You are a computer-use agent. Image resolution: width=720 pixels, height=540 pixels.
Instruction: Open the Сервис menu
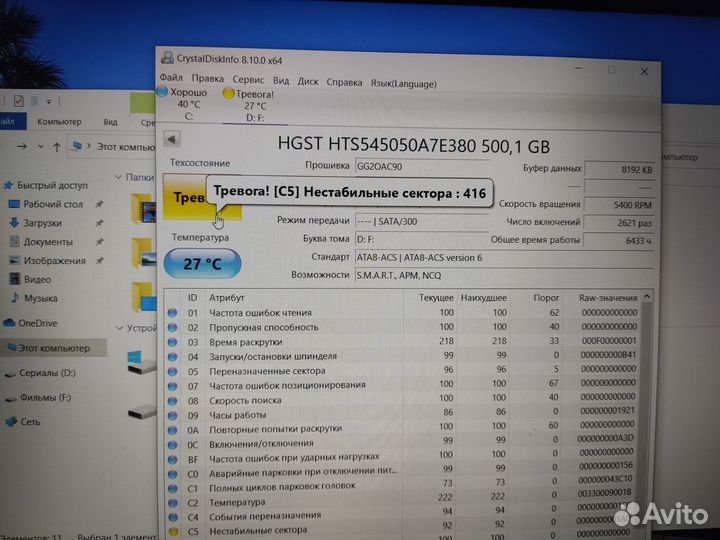coord(248,79)
